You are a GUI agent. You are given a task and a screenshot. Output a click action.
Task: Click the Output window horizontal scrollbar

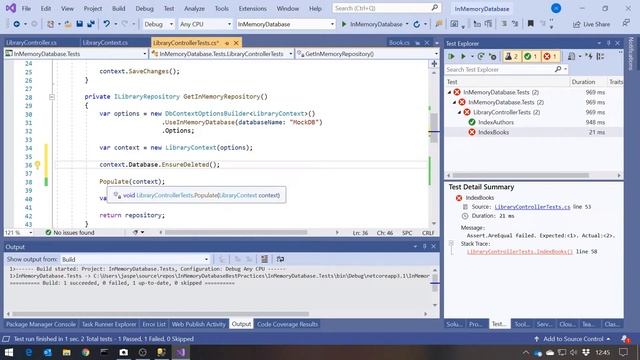161,314
